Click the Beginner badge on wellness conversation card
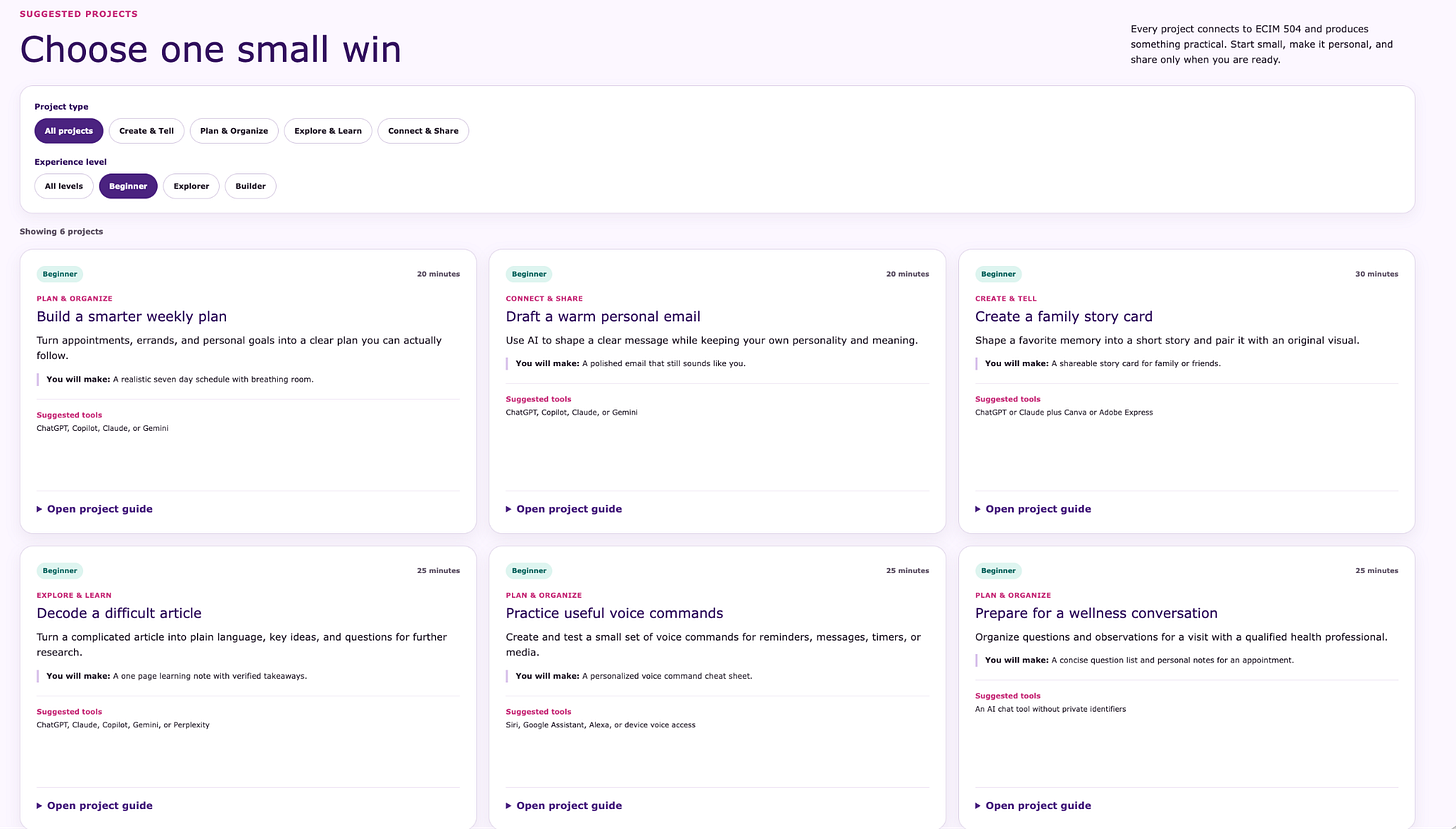 [x=998, y=571]
